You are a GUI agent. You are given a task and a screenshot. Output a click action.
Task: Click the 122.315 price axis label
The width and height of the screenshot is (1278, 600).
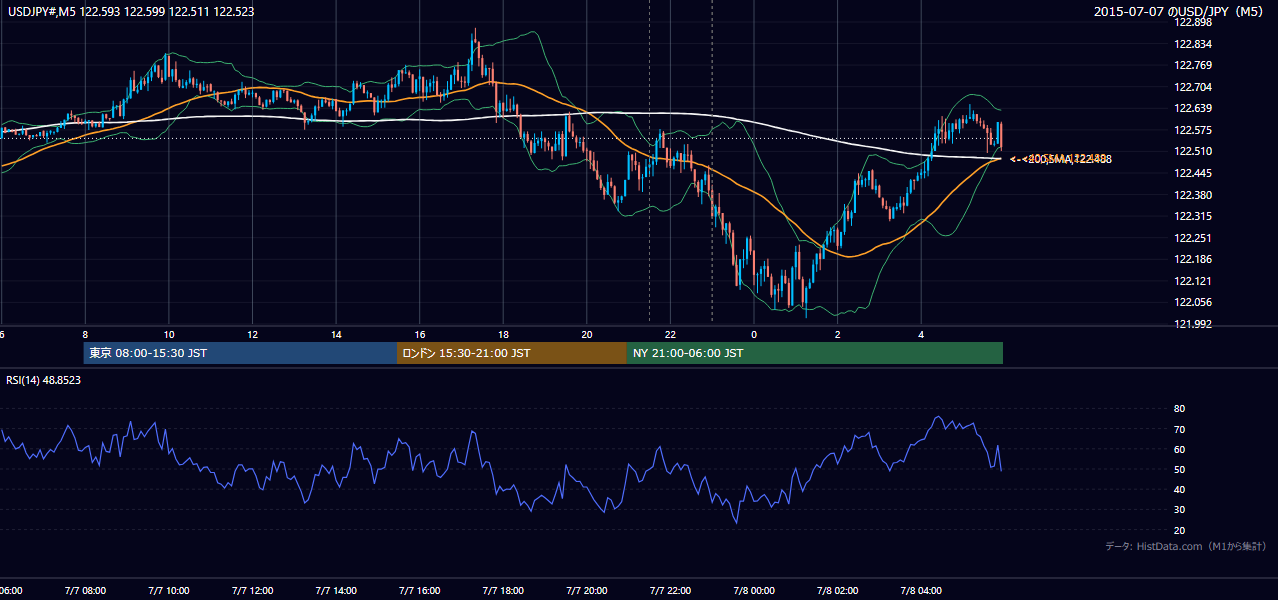(x=1191, y=216)
